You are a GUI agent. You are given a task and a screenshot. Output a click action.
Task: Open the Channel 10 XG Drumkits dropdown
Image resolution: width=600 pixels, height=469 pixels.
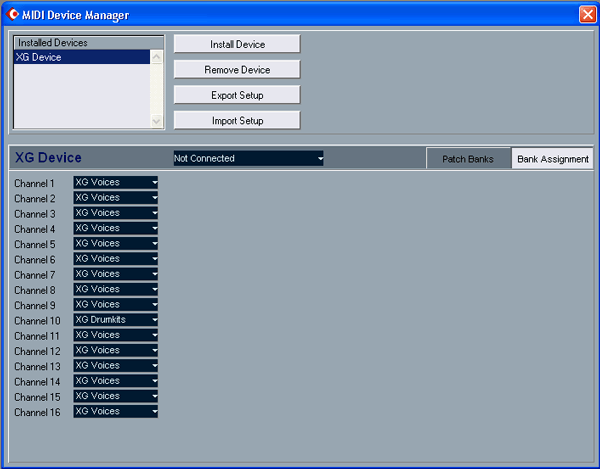point(116,320)
